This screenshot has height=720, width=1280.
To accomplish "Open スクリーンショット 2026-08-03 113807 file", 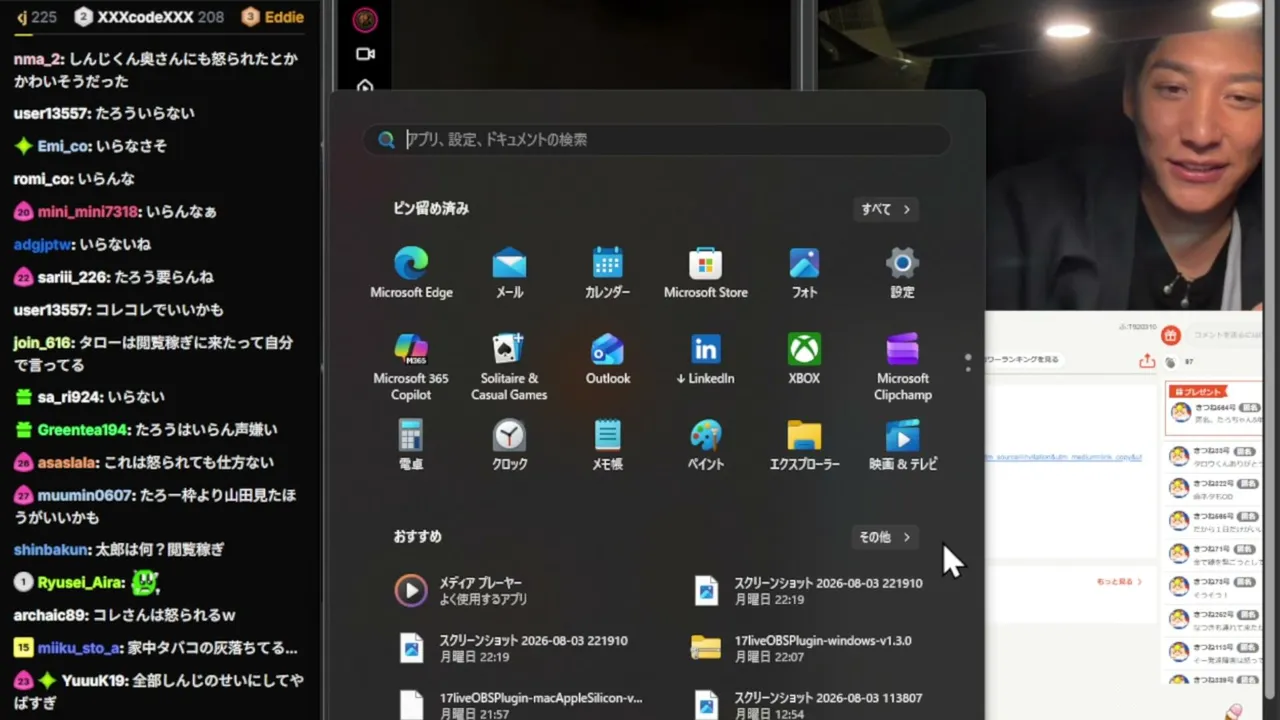I will pyautogui.click(x=808, y=705).
